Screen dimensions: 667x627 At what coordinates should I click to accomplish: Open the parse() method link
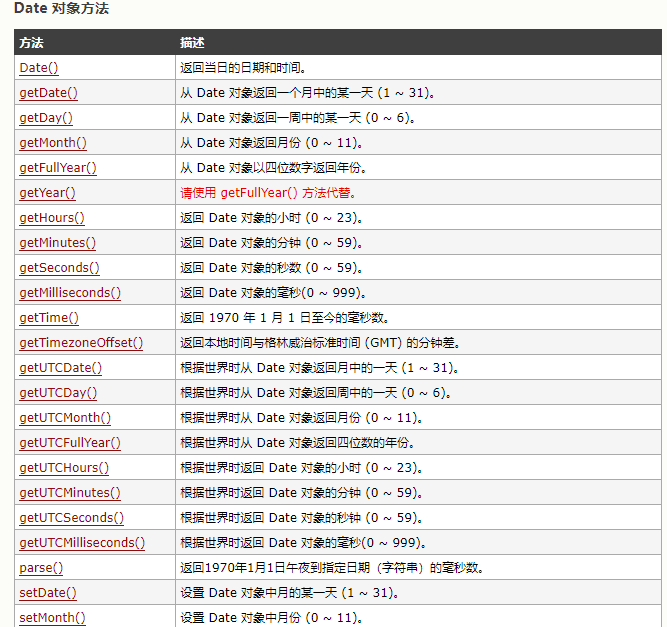(x=41, y=568)
